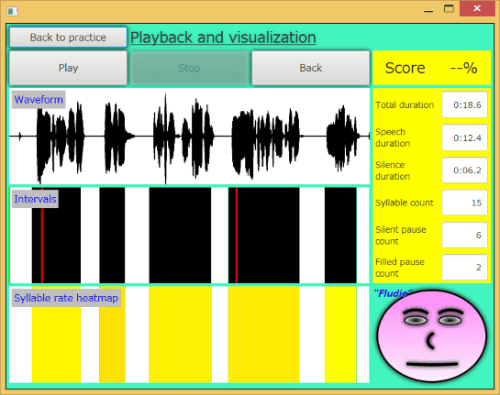The width and height of the screenshot is (500, 395).
Task: Click the Back to practice button
Action: tap(68, 37)
